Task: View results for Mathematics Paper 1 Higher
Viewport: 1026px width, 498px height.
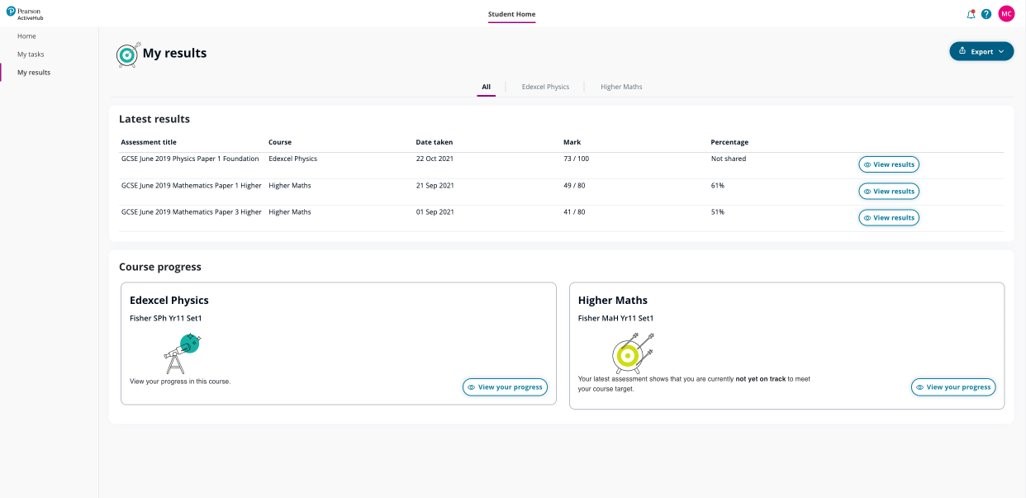Action: click(x=889, y=191)
